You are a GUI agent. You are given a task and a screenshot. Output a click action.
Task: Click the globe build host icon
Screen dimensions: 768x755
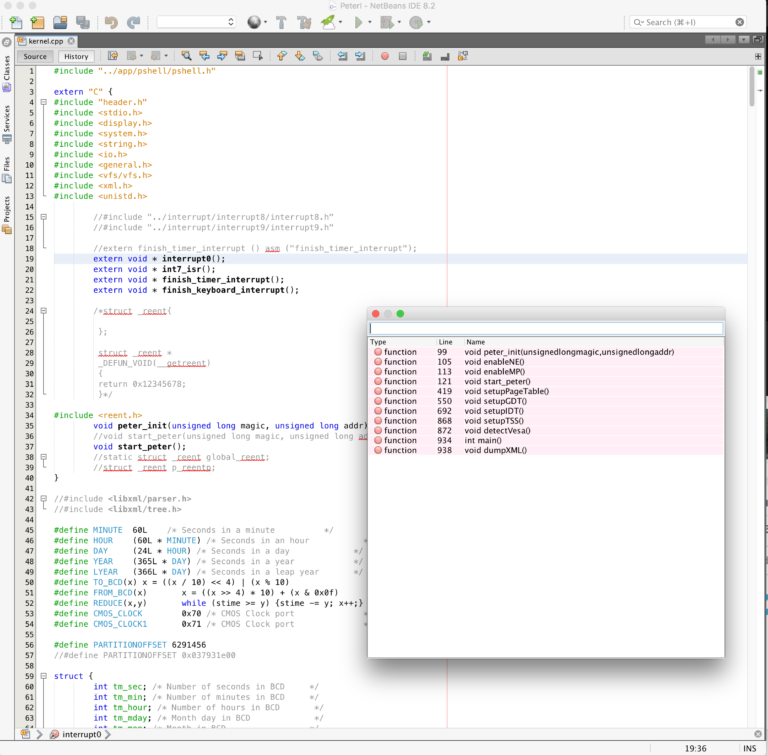254,23
